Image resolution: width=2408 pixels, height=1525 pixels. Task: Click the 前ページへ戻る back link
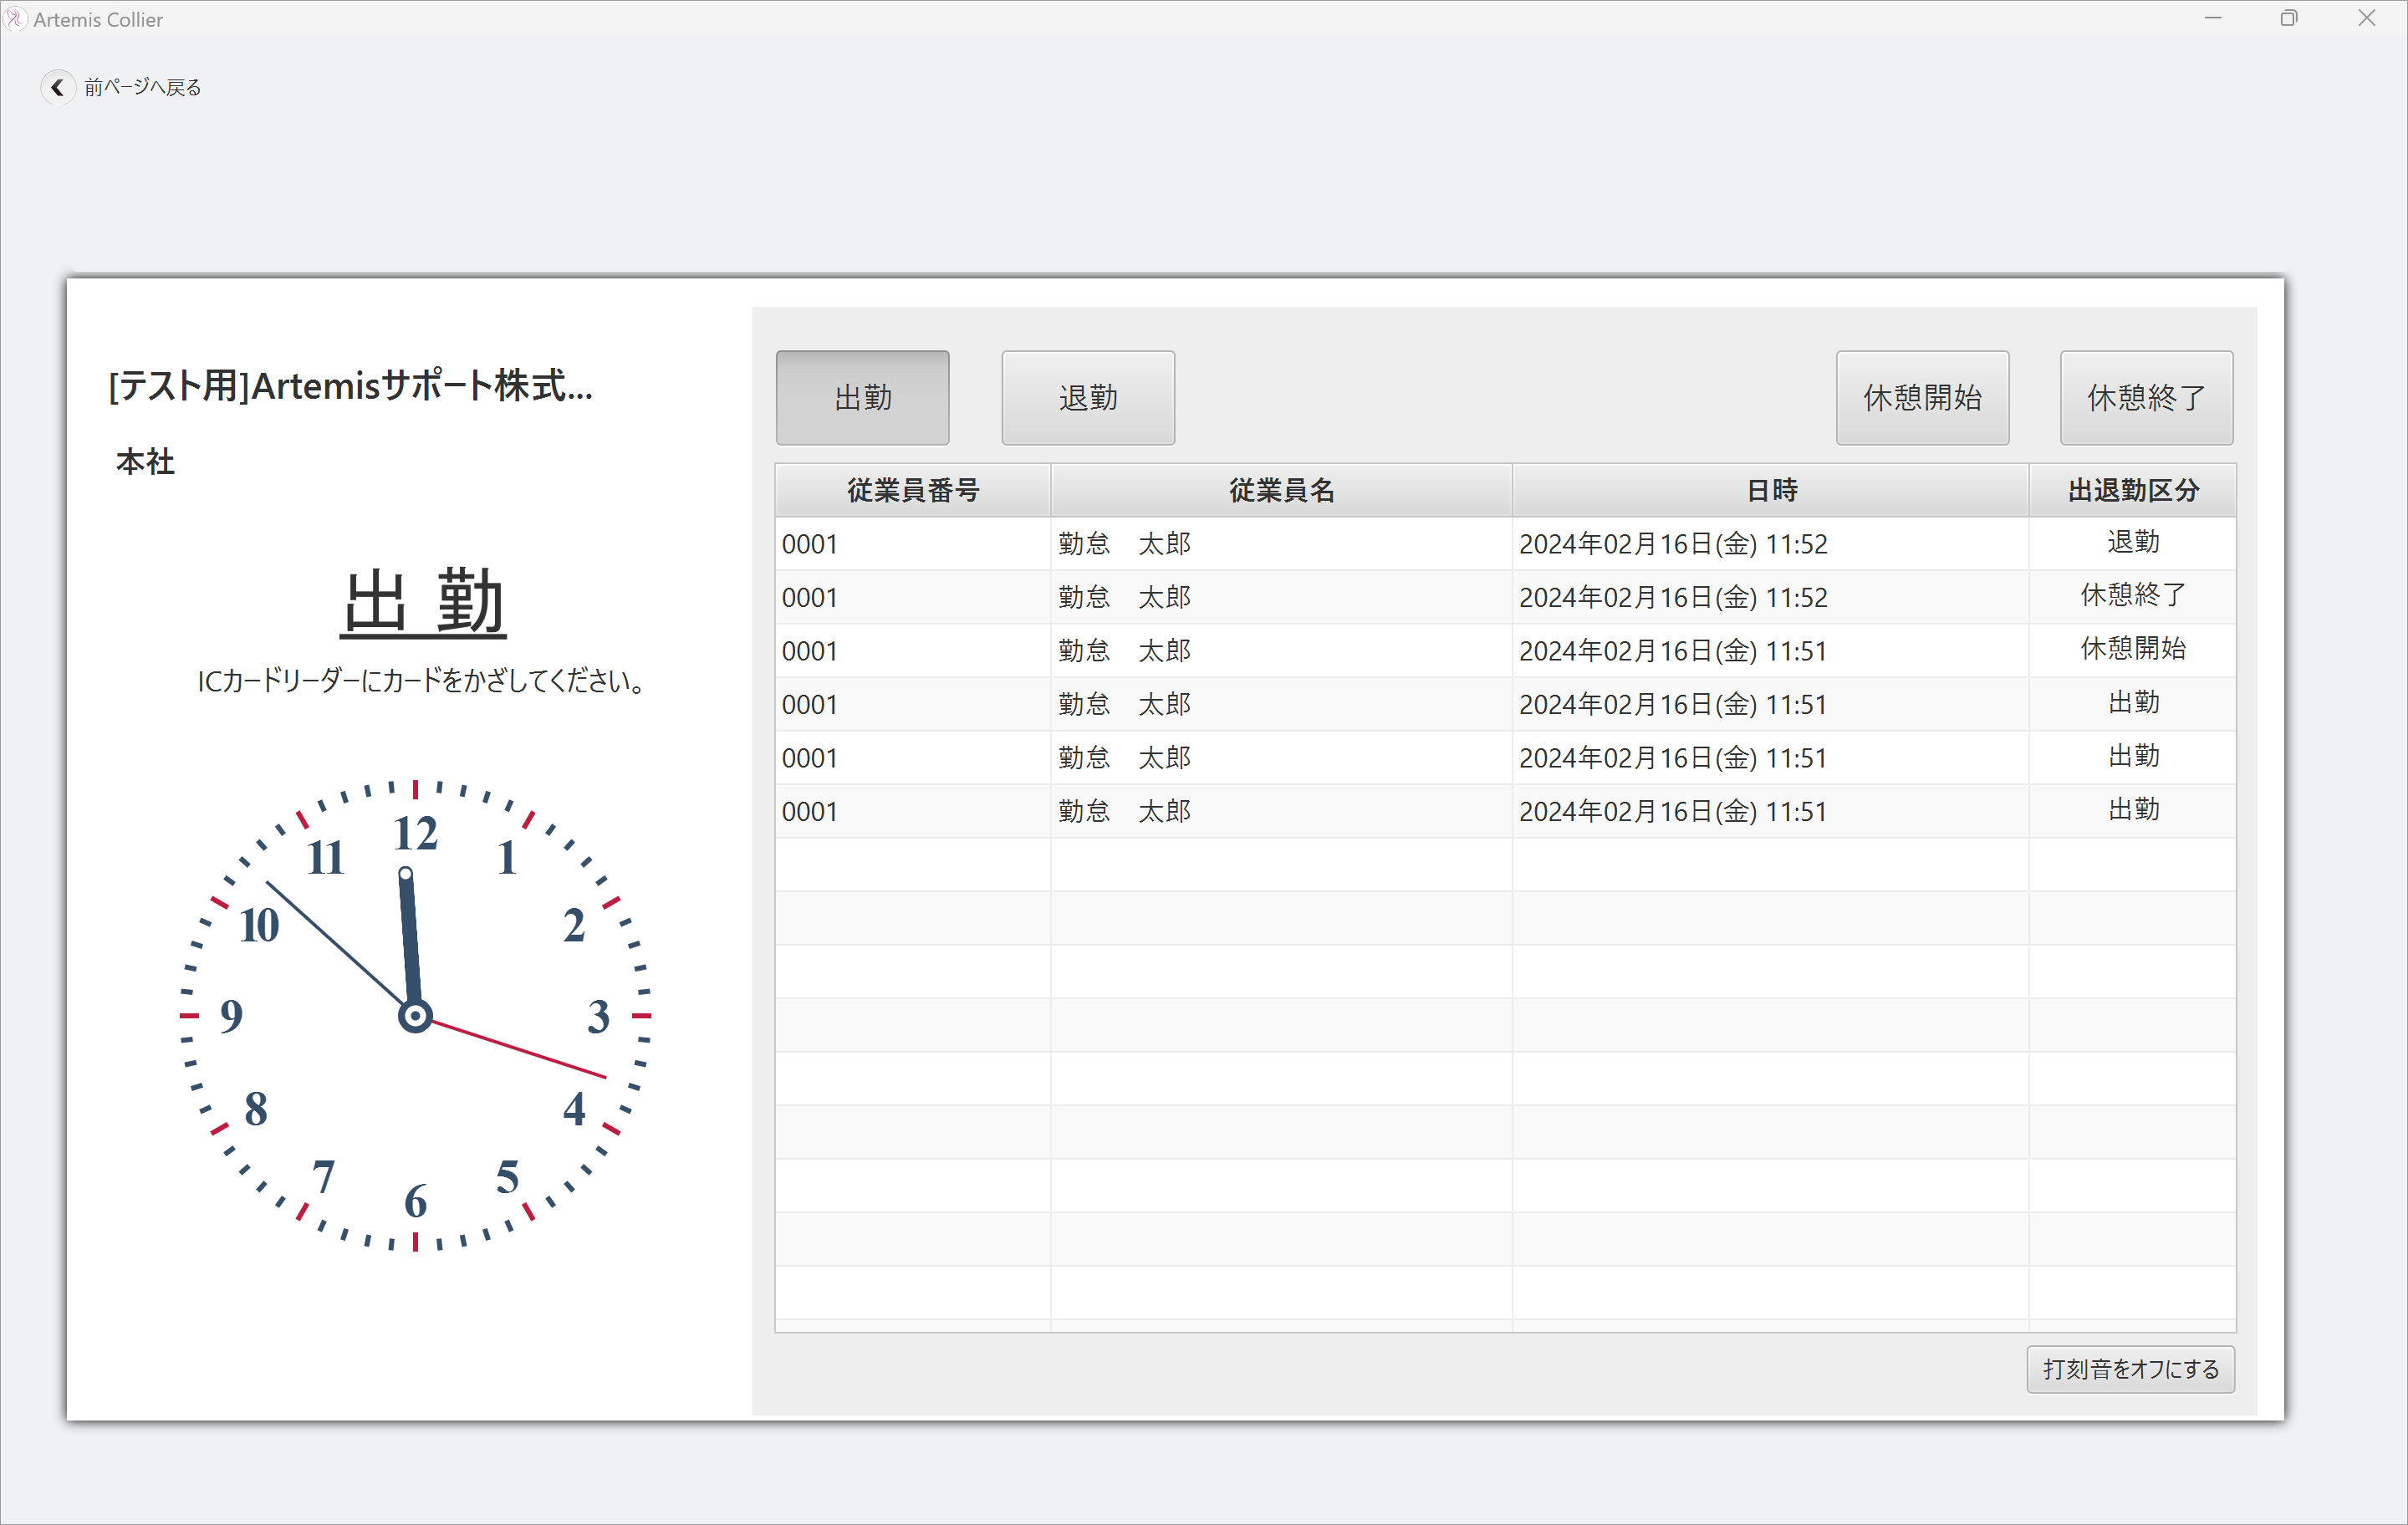(142, 88)
